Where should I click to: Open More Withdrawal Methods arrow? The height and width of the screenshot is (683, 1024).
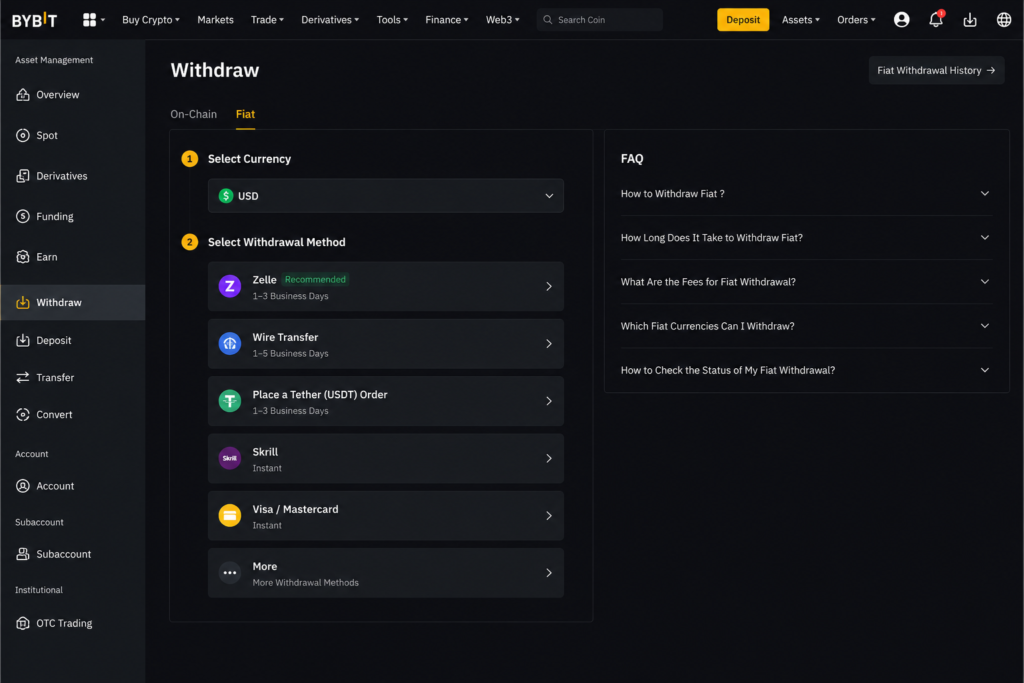(549, 573)
